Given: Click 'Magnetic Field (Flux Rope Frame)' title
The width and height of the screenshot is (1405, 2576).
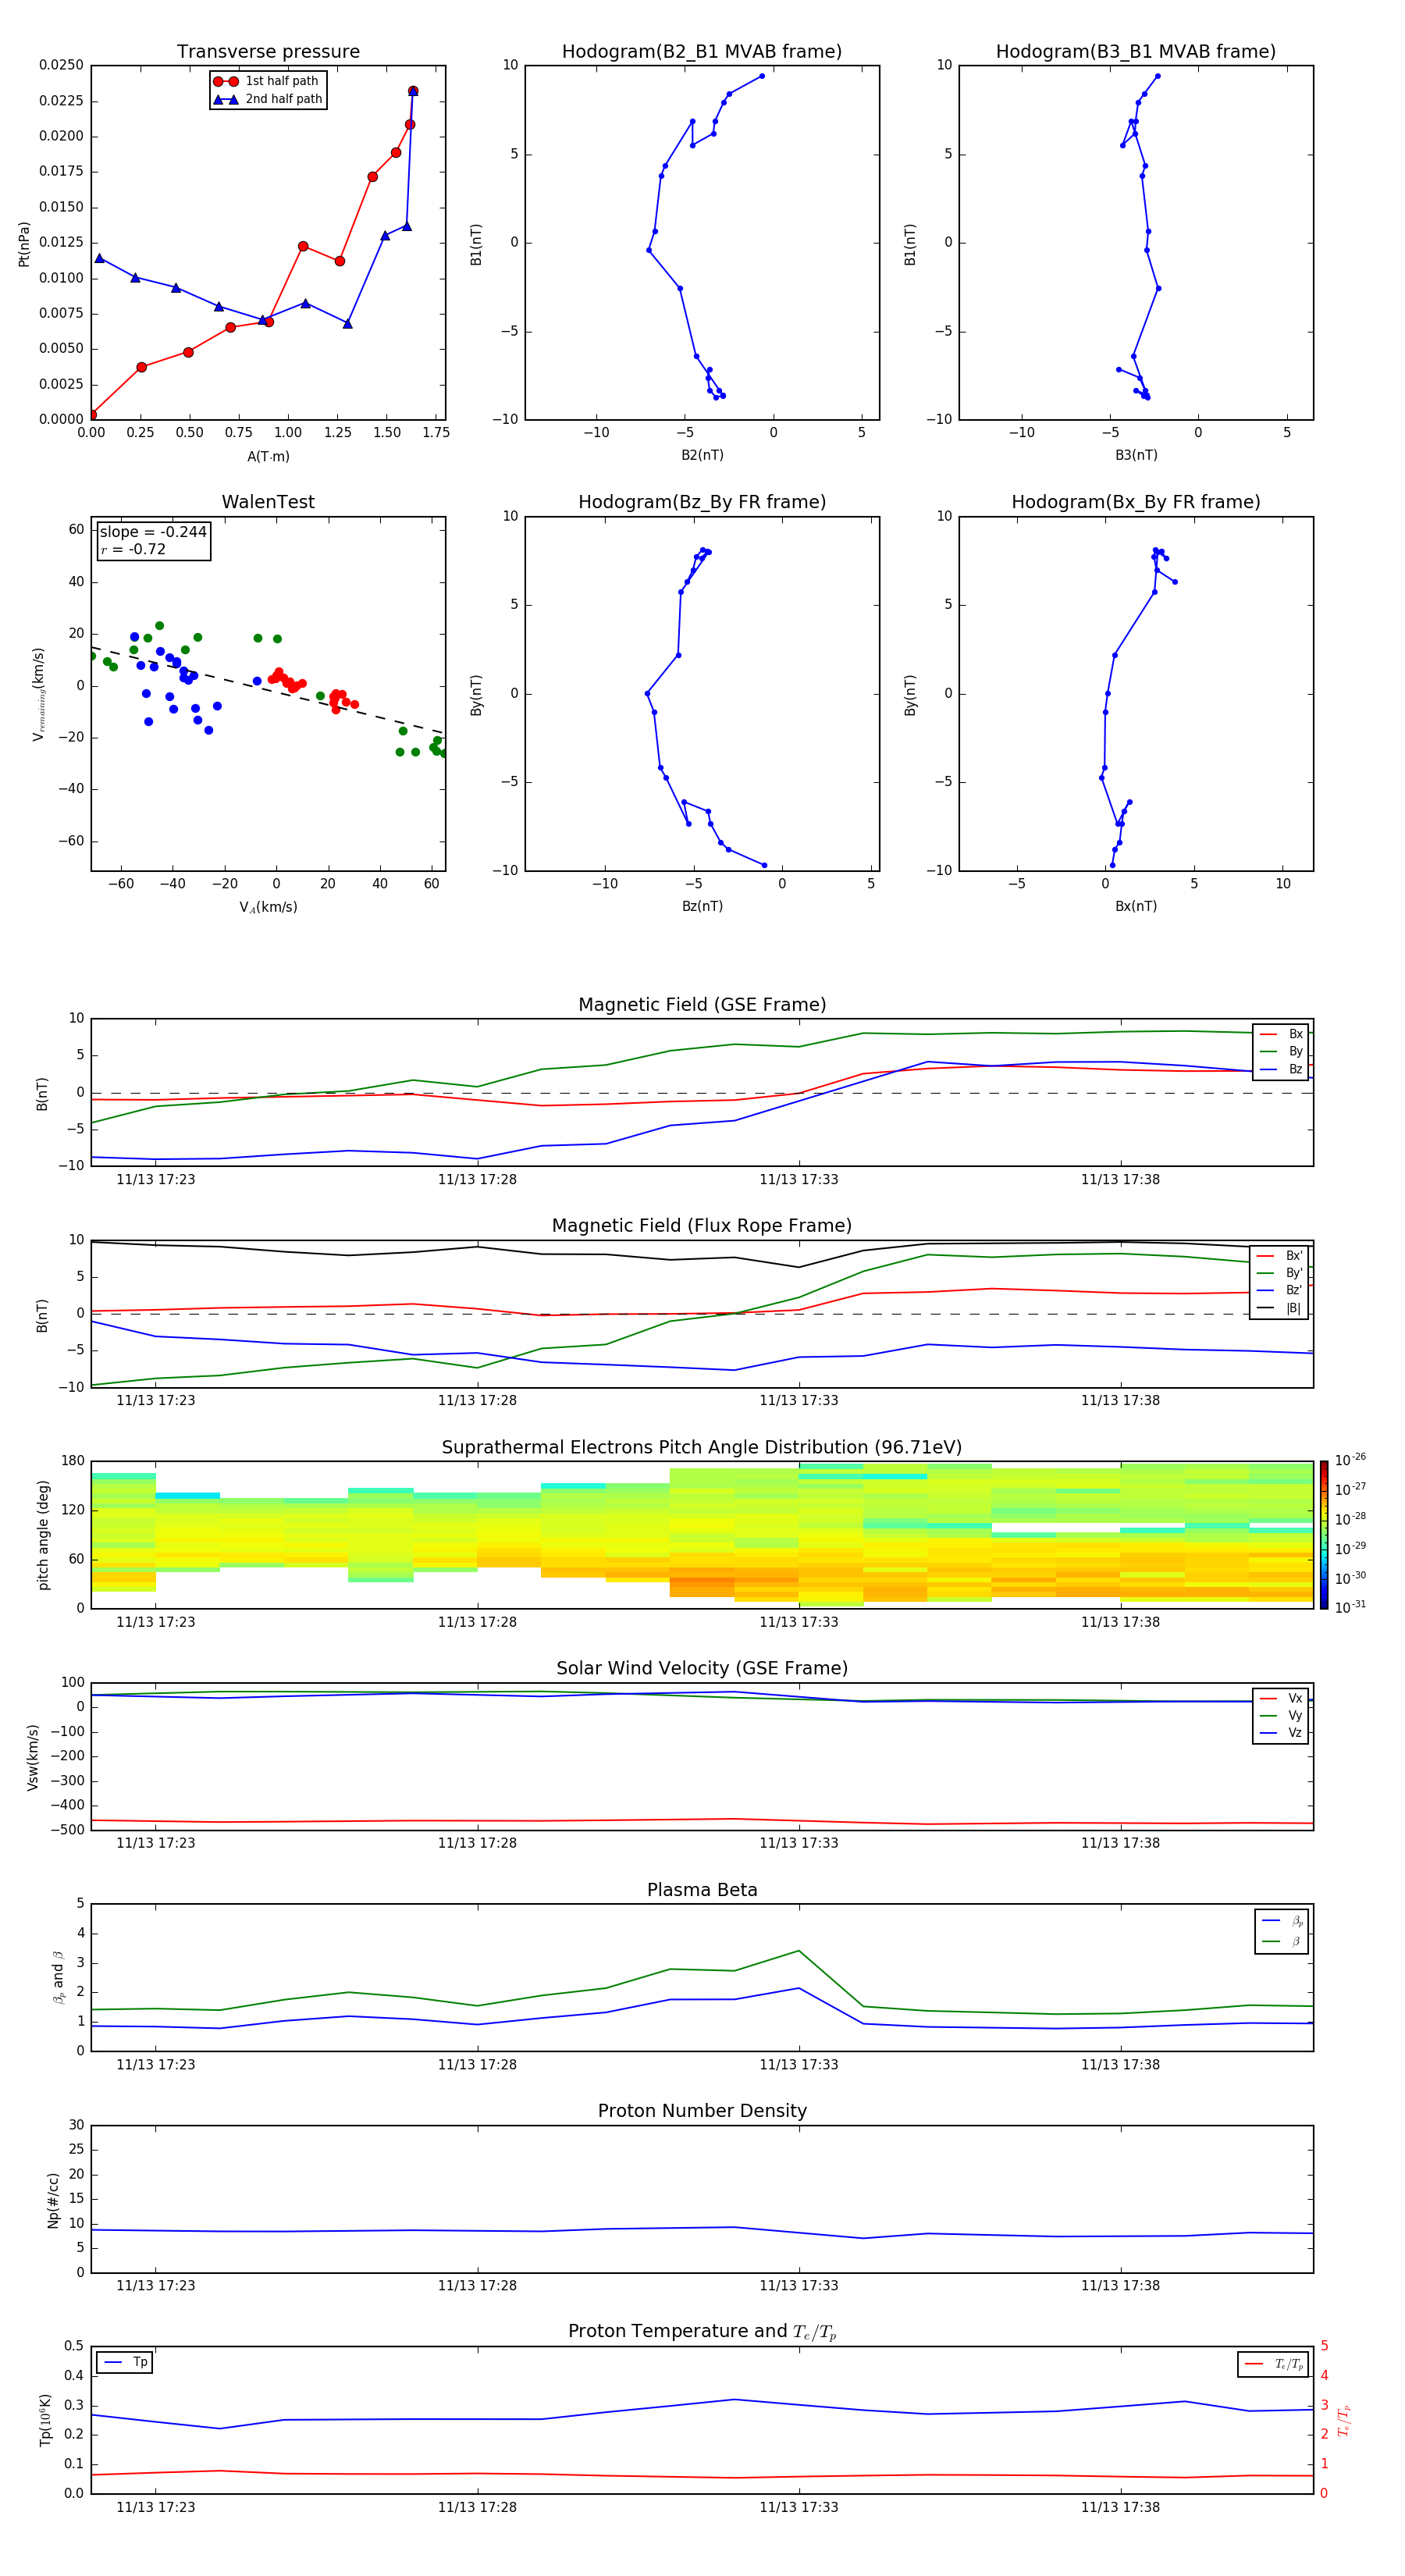Looking at the screenshot, I should pos(702,1226).
